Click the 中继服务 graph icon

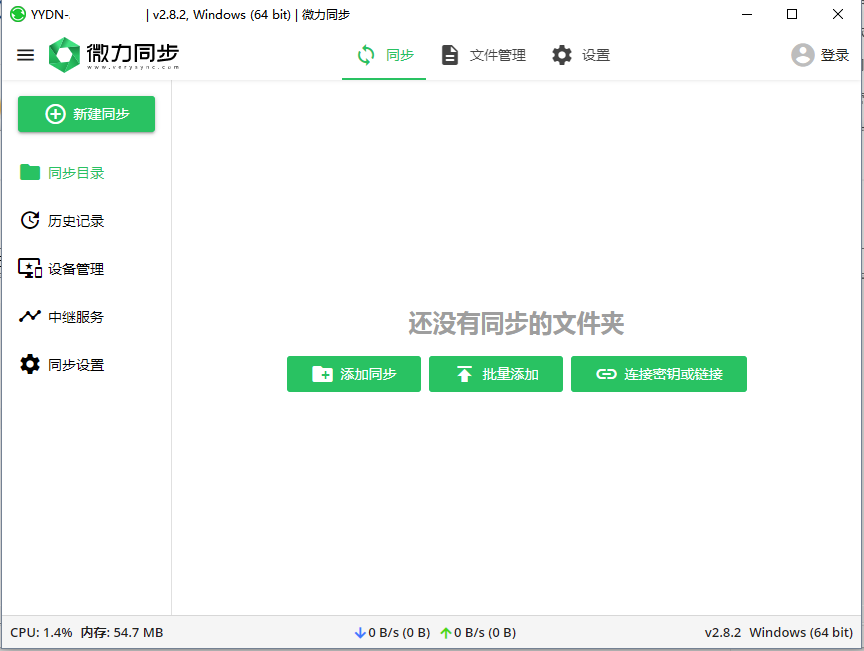30,316
